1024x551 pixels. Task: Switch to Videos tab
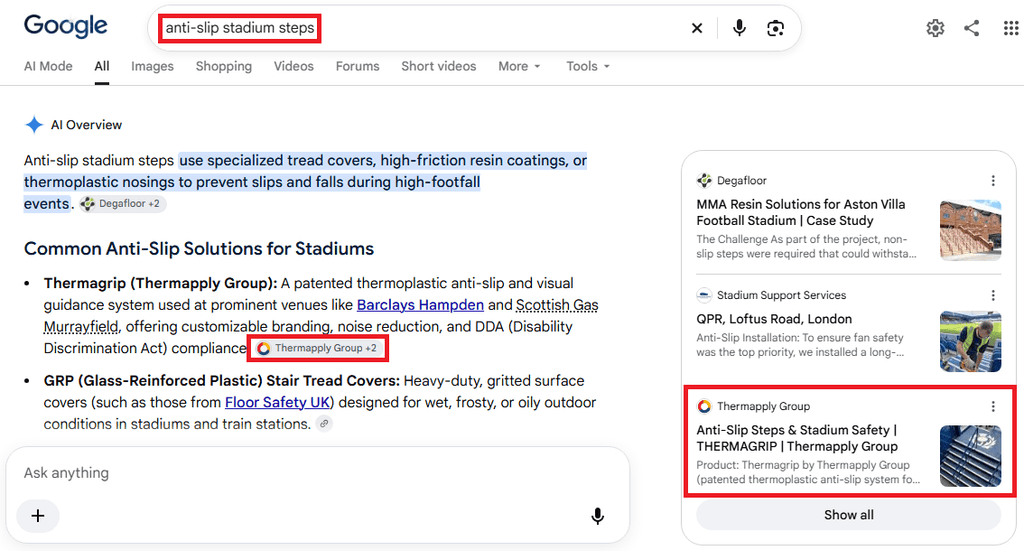[x=293, y=66]
